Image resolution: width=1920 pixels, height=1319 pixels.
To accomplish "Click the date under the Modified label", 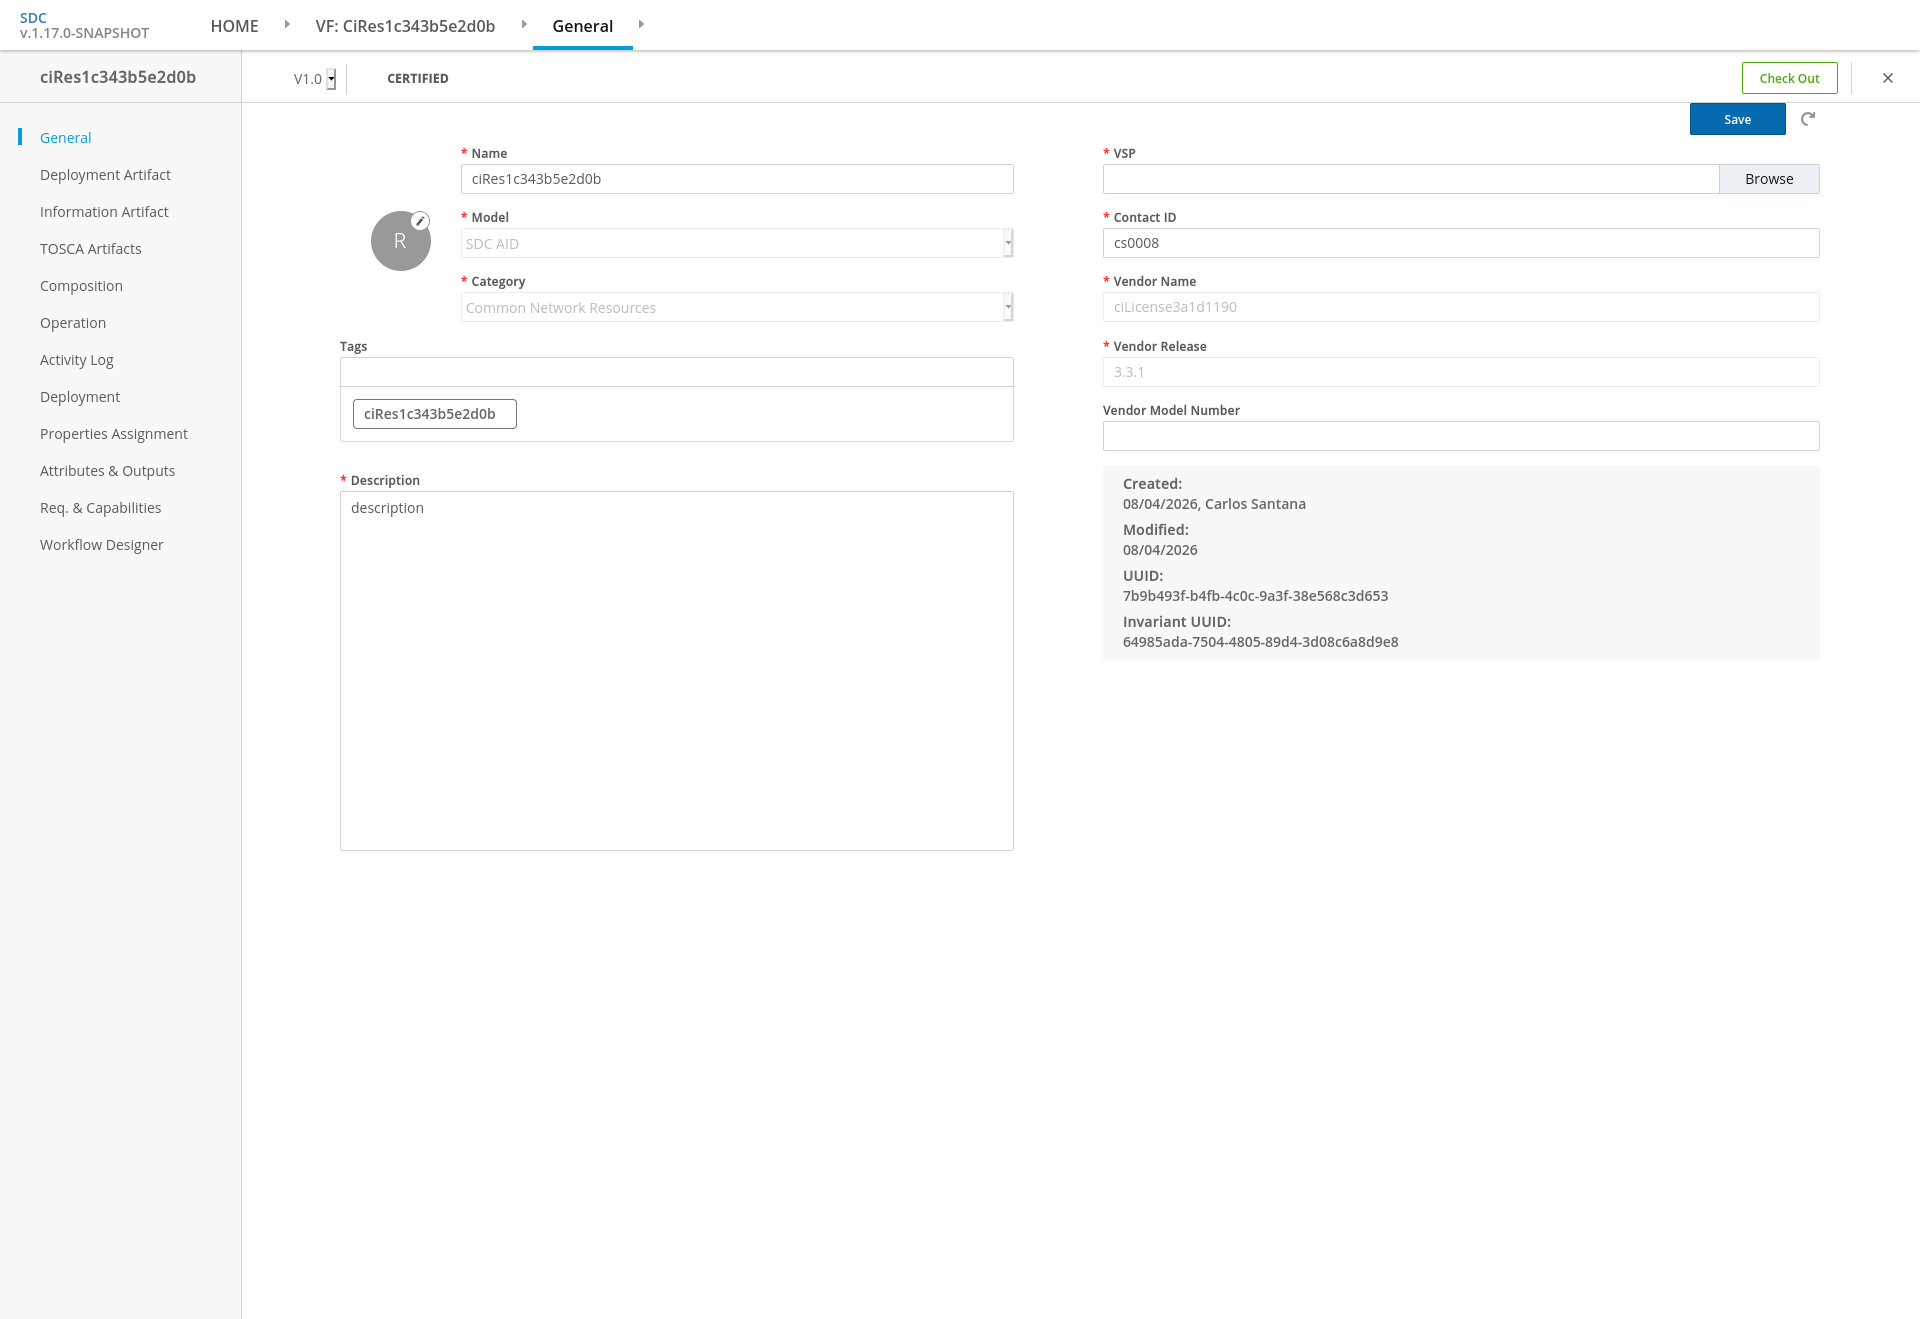I will pos(1160,550).
